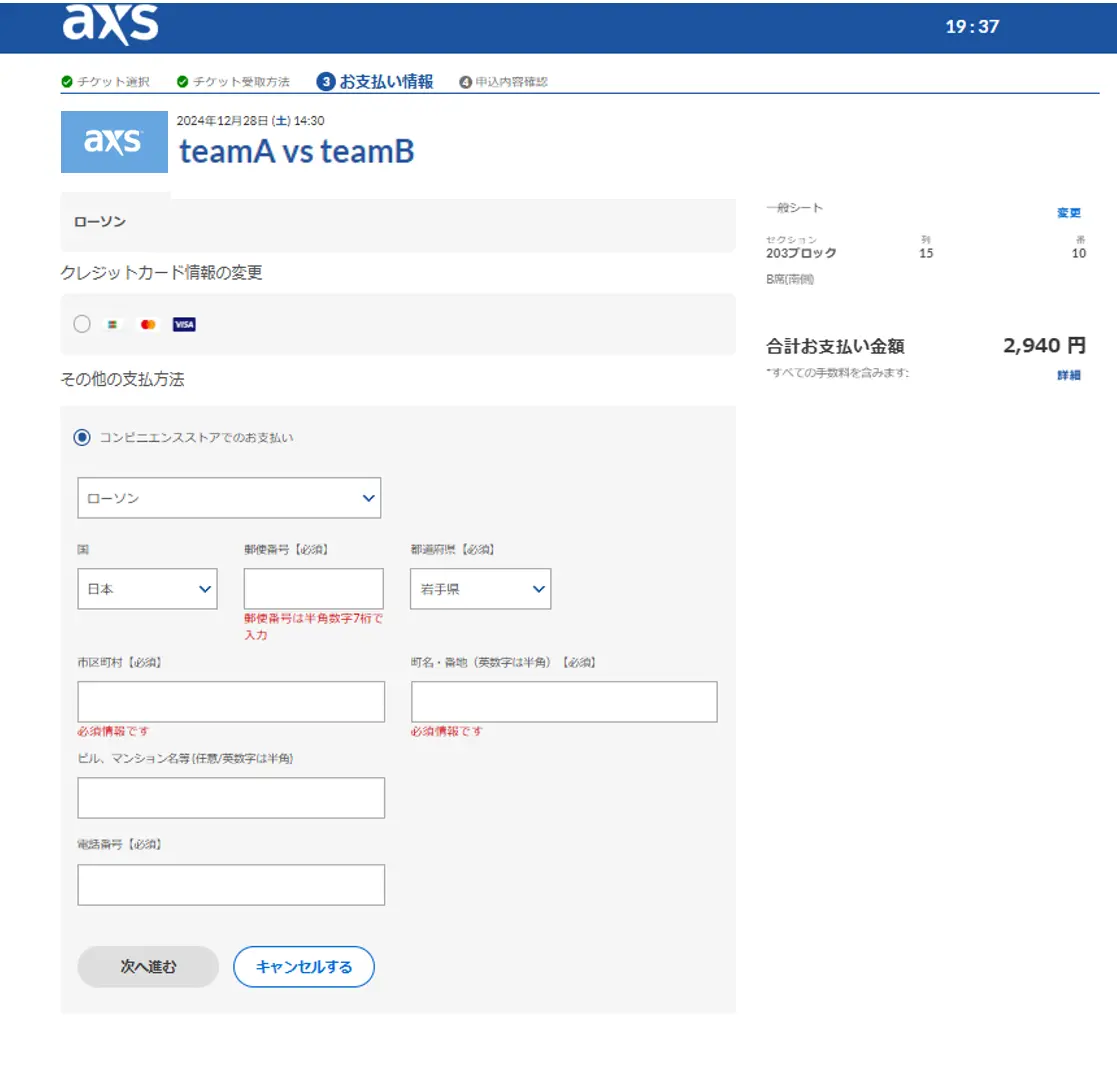Click the キャンセルする button
Screen dimensions: 1117x1070
point(304,967)
